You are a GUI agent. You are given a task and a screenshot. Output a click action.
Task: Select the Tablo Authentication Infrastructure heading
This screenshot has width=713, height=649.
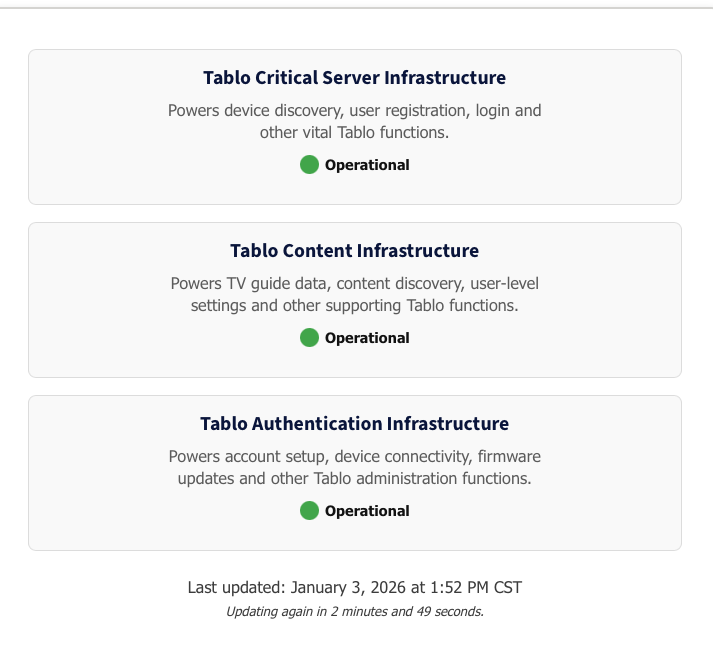354,424
